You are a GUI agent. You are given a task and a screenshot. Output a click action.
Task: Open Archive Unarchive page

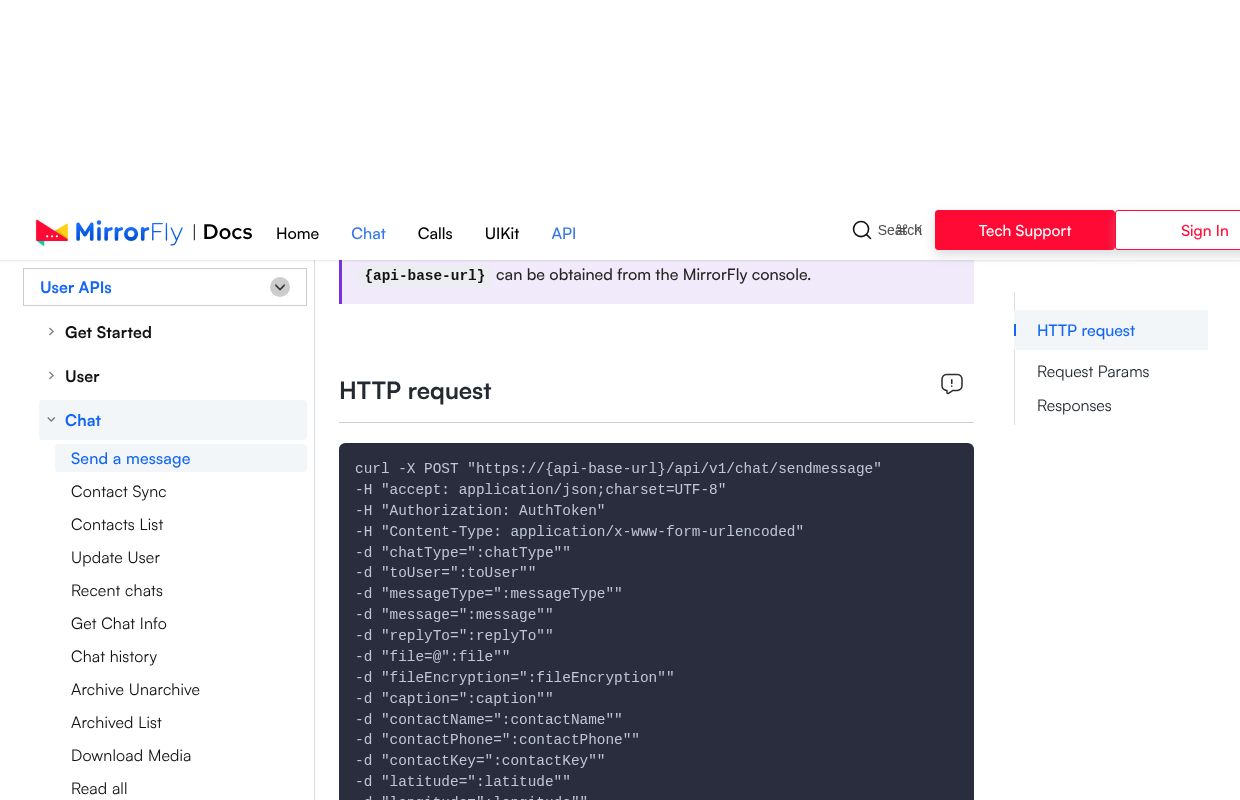(135, 689)
